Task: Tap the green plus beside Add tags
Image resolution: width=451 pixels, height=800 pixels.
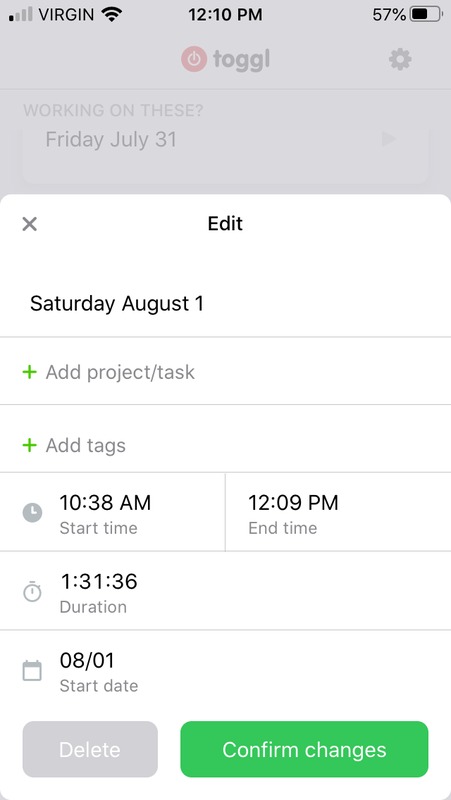Action: (30, 445)
